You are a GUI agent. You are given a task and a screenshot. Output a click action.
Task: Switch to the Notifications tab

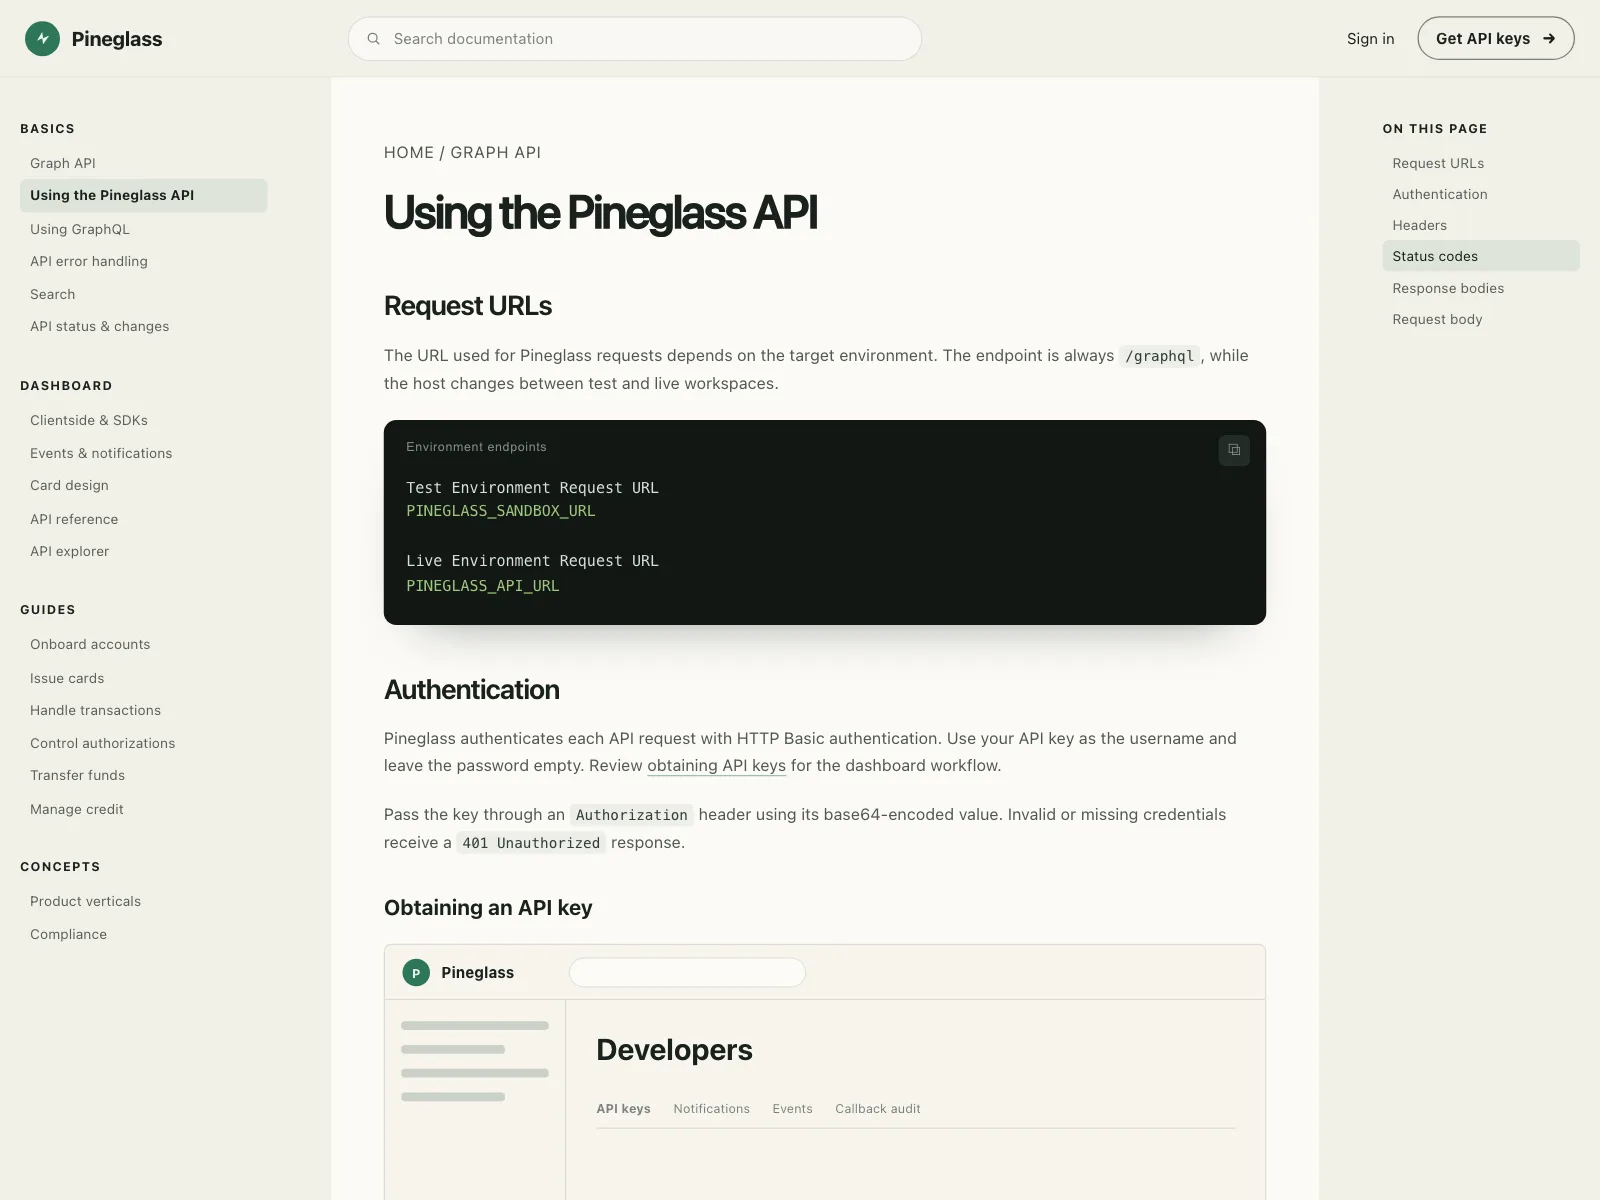712,1109
